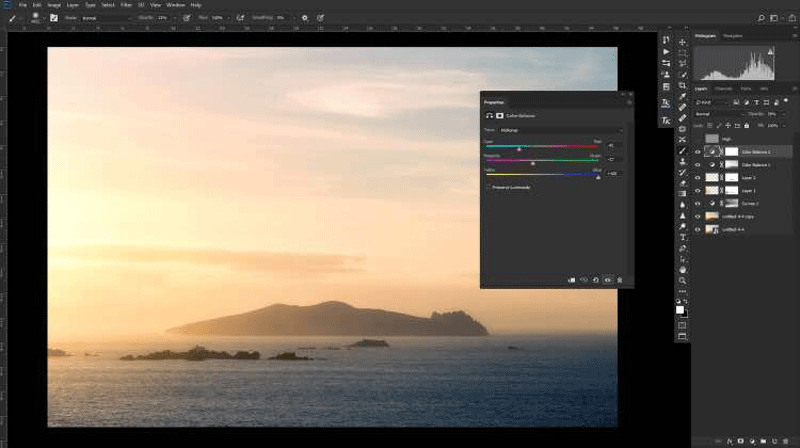The image size is (800, 448).
Task: Select the Type tool
Action: (x=682, y=237)
